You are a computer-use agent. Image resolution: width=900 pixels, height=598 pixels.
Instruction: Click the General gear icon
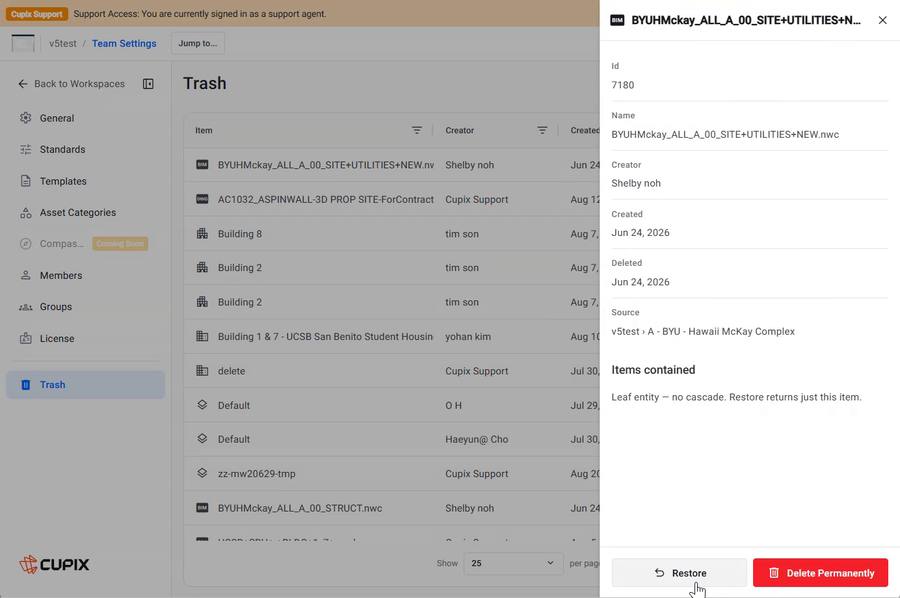(25, 118)
